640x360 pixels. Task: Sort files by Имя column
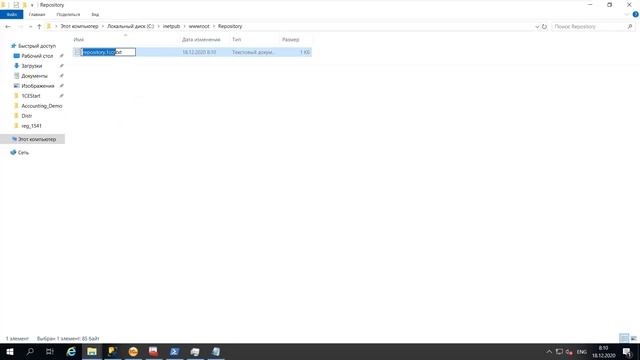79,40
